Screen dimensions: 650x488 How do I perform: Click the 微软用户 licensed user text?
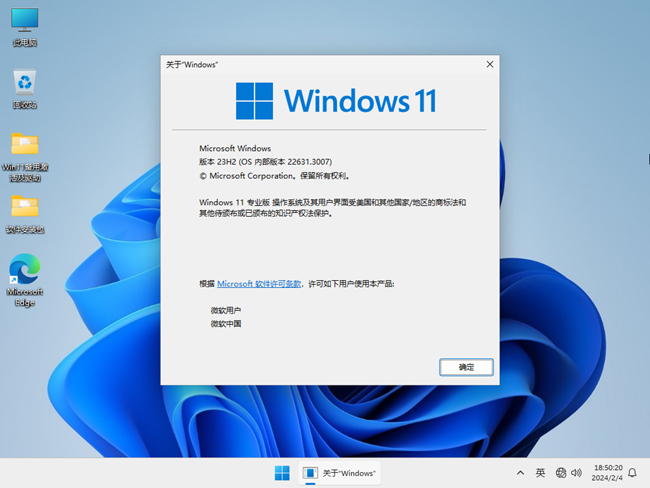[x=226, y=310]
